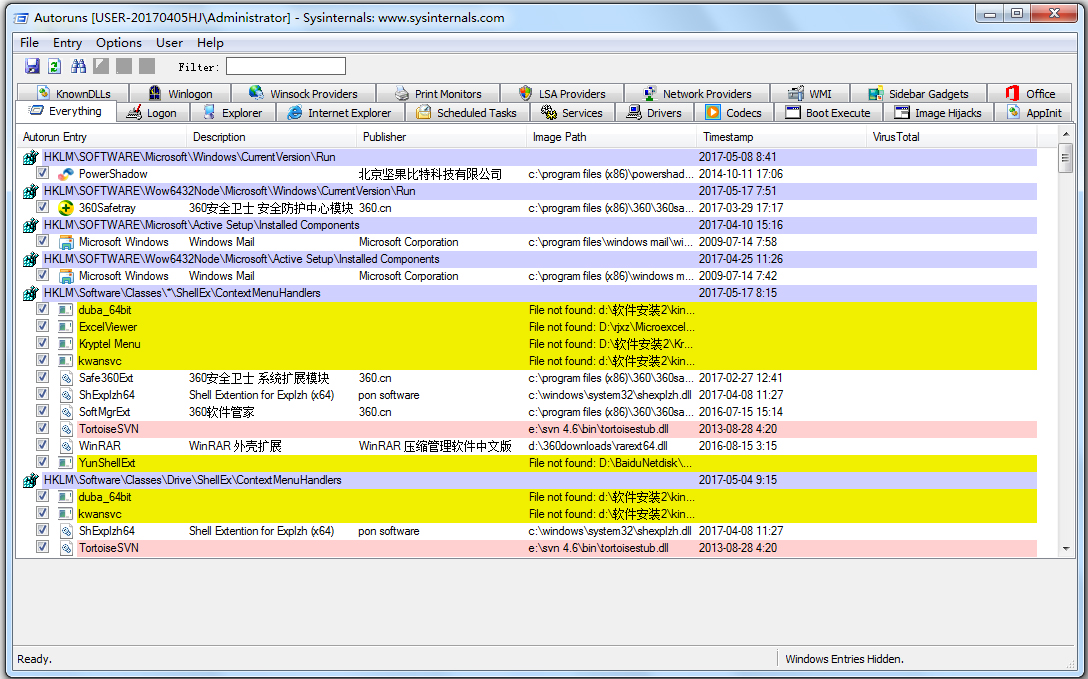The width and height of the screenshot is (1088, 679).
Task: Open the Print Monitors tab
Action: 438,93
